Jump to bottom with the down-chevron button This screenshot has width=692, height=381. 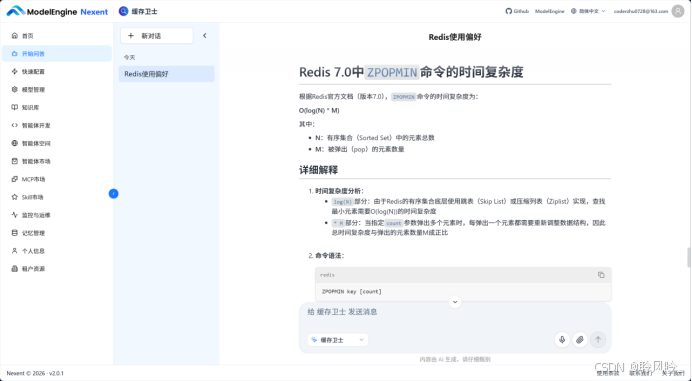pyautogui.click(x=455, y=302)
